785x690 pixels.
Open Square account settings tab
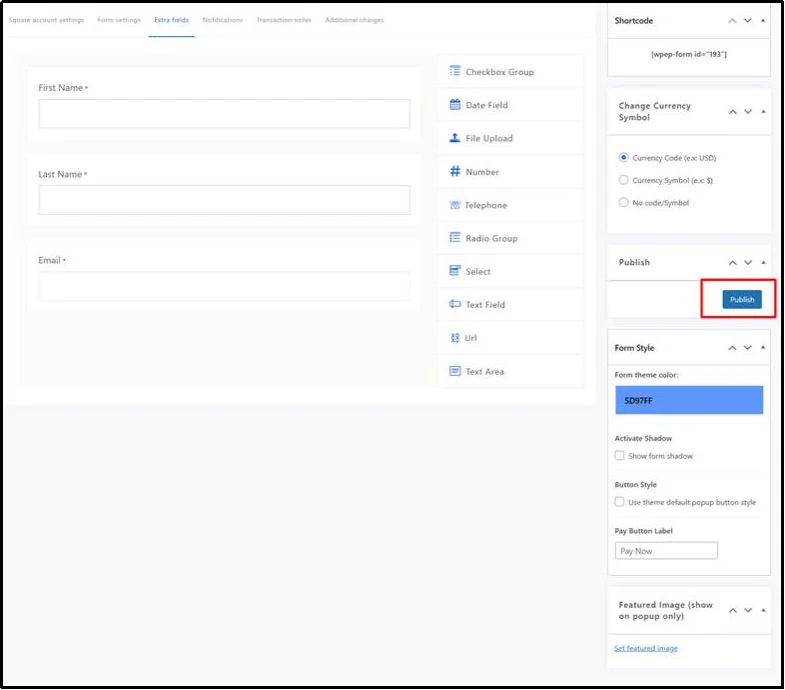click(46, 20)
